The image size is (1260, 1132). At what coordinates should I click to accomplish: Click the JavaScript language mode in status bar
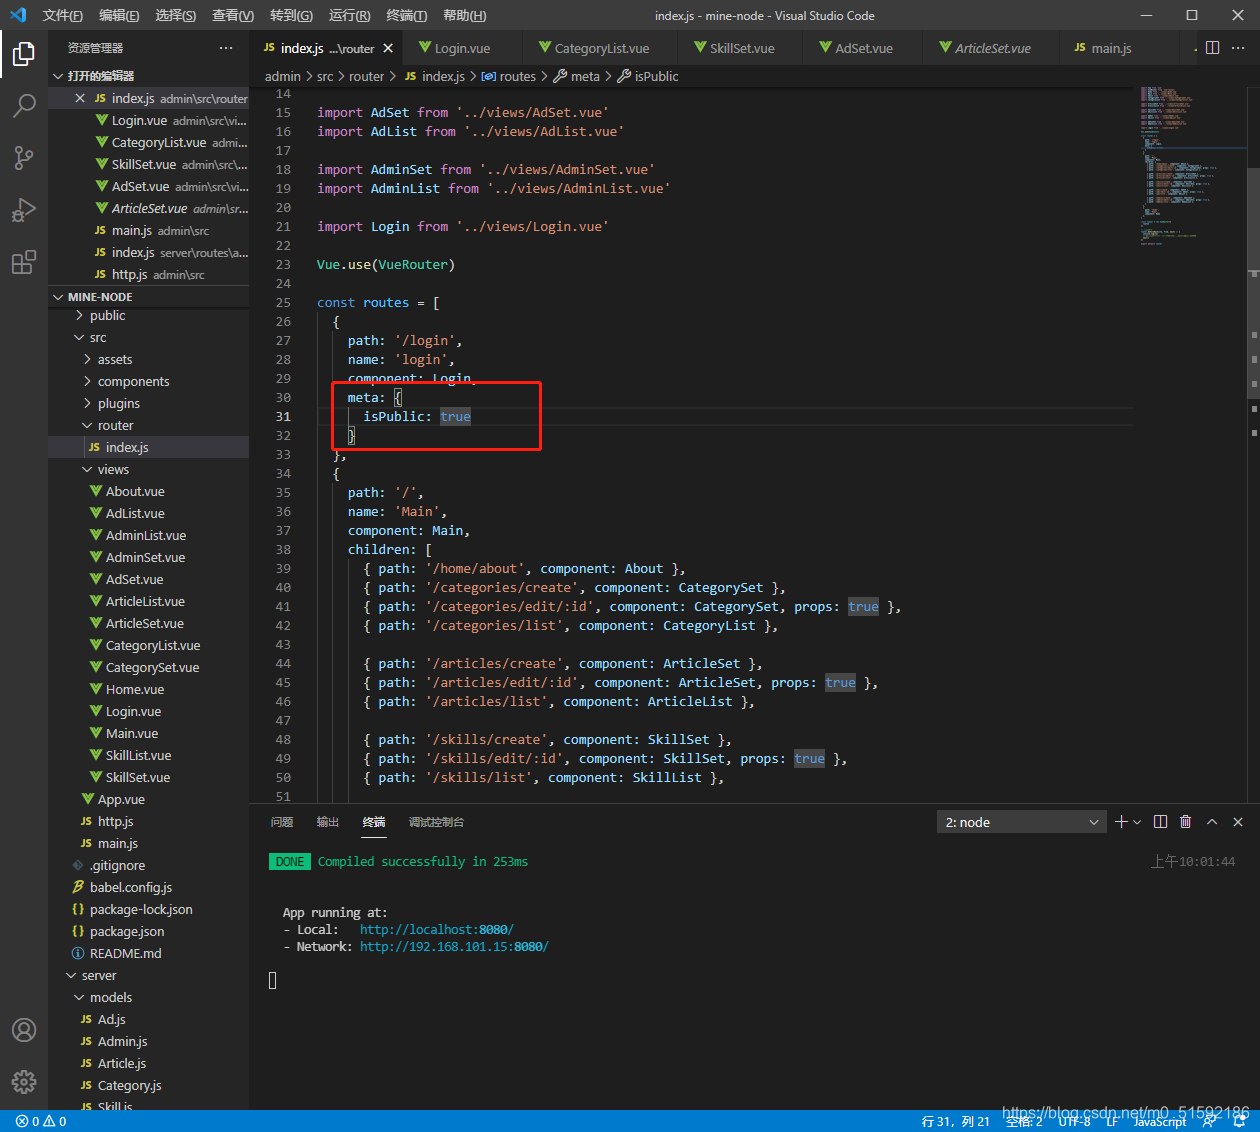point(1159,1122)
